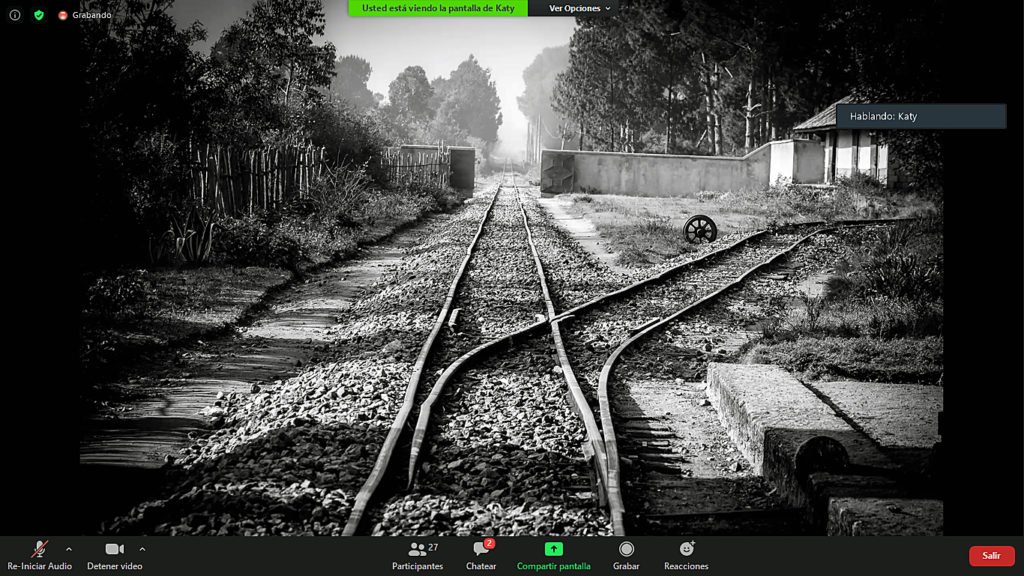Click the meeting information icon

15,15
